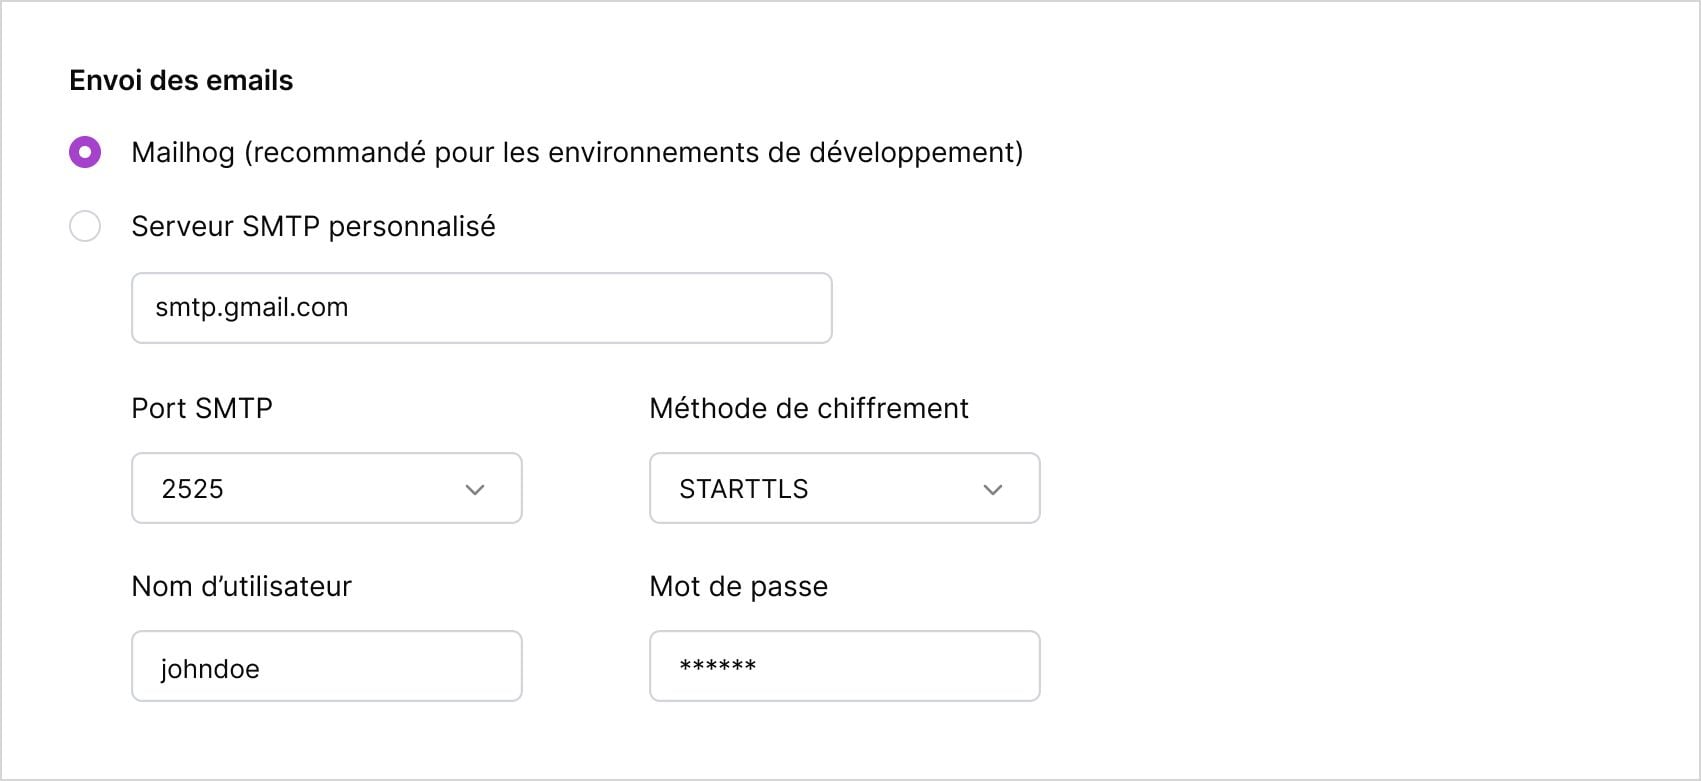Click the Port SMTP label
Image resolution: width=1701 pixels, height=781 pixels.
click(x=202, y=408)
